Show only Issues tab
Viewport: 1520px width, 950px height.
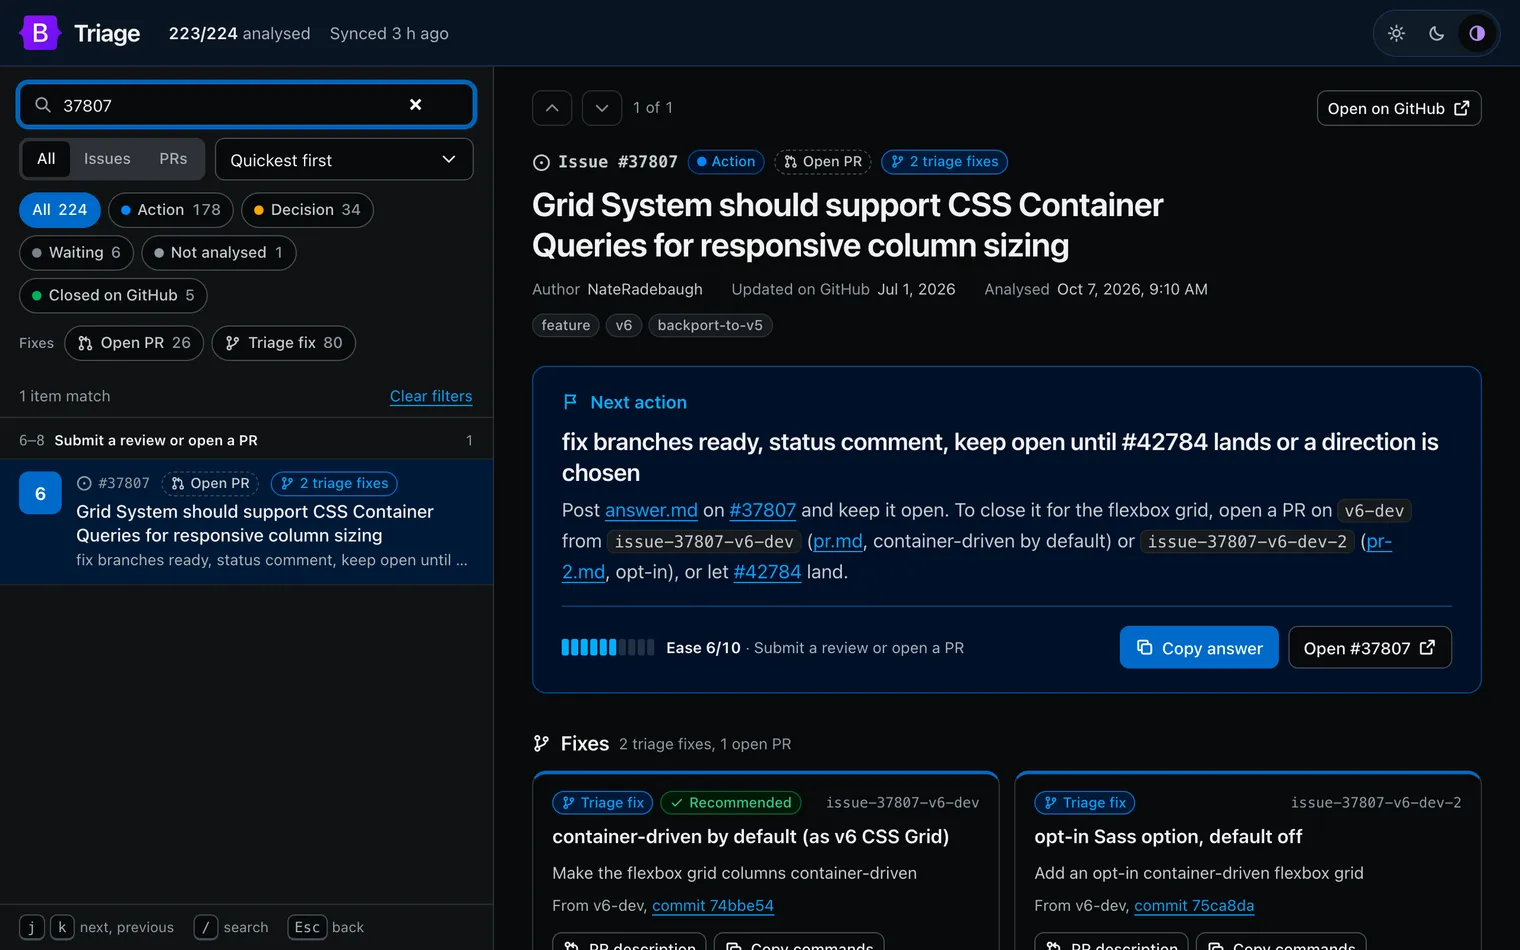tap(107, 159)
